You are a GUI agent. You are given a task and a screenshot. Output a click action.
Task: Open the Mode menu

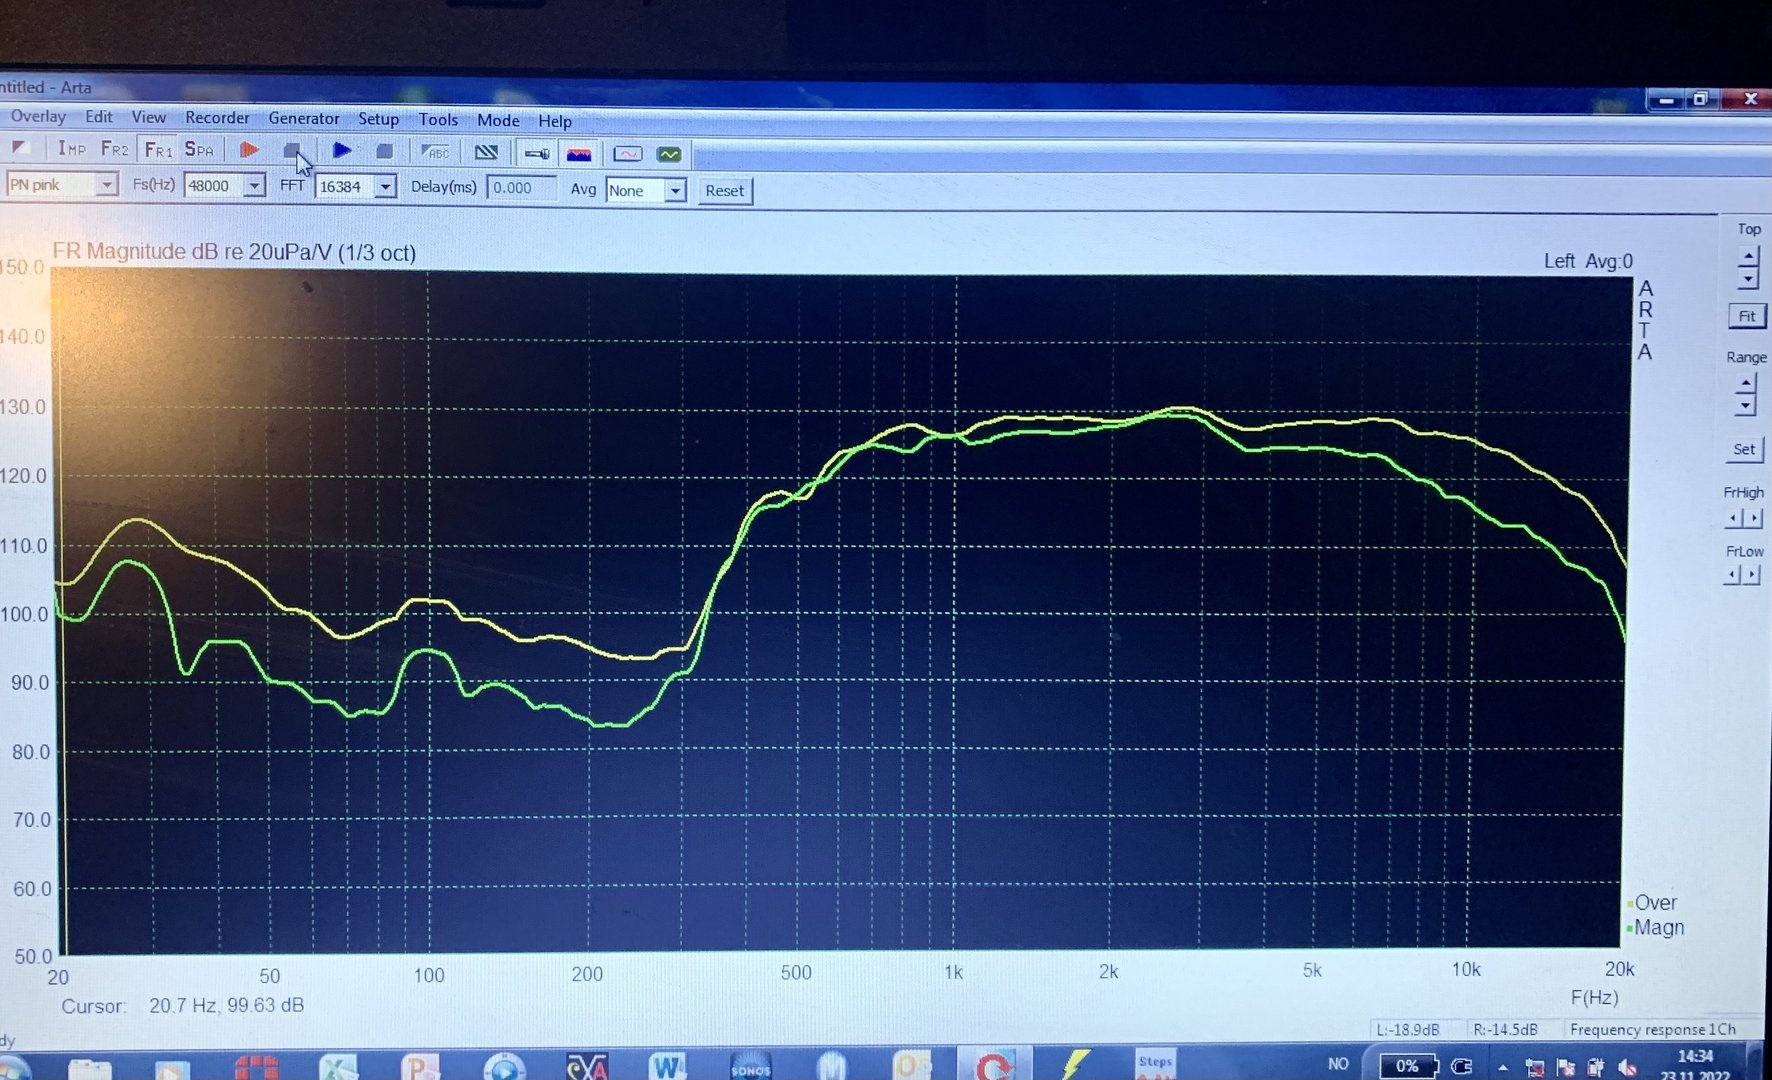pos(498,120)
